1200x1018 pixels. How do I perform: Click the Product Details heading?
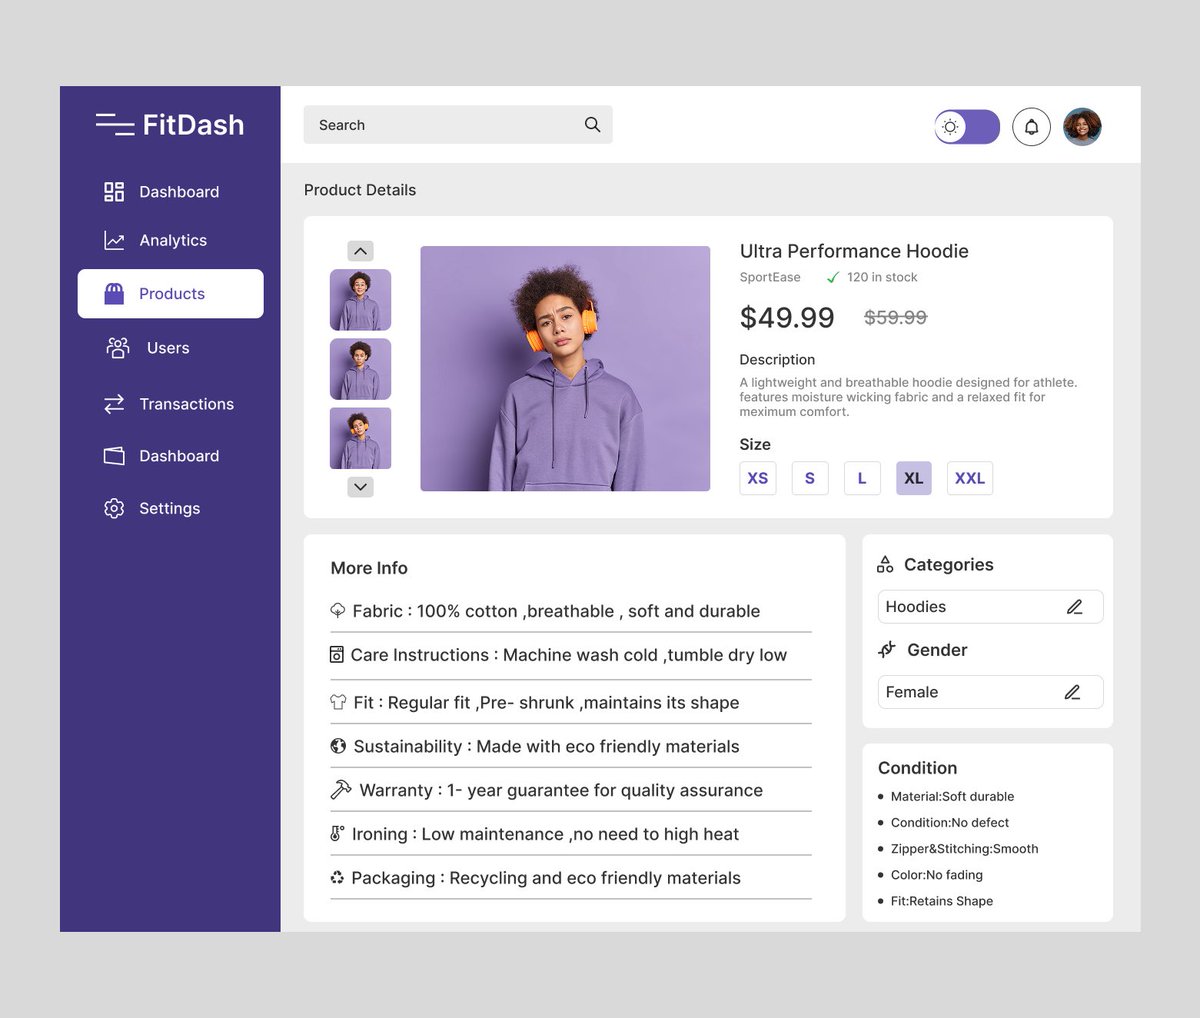click(360, 190)
